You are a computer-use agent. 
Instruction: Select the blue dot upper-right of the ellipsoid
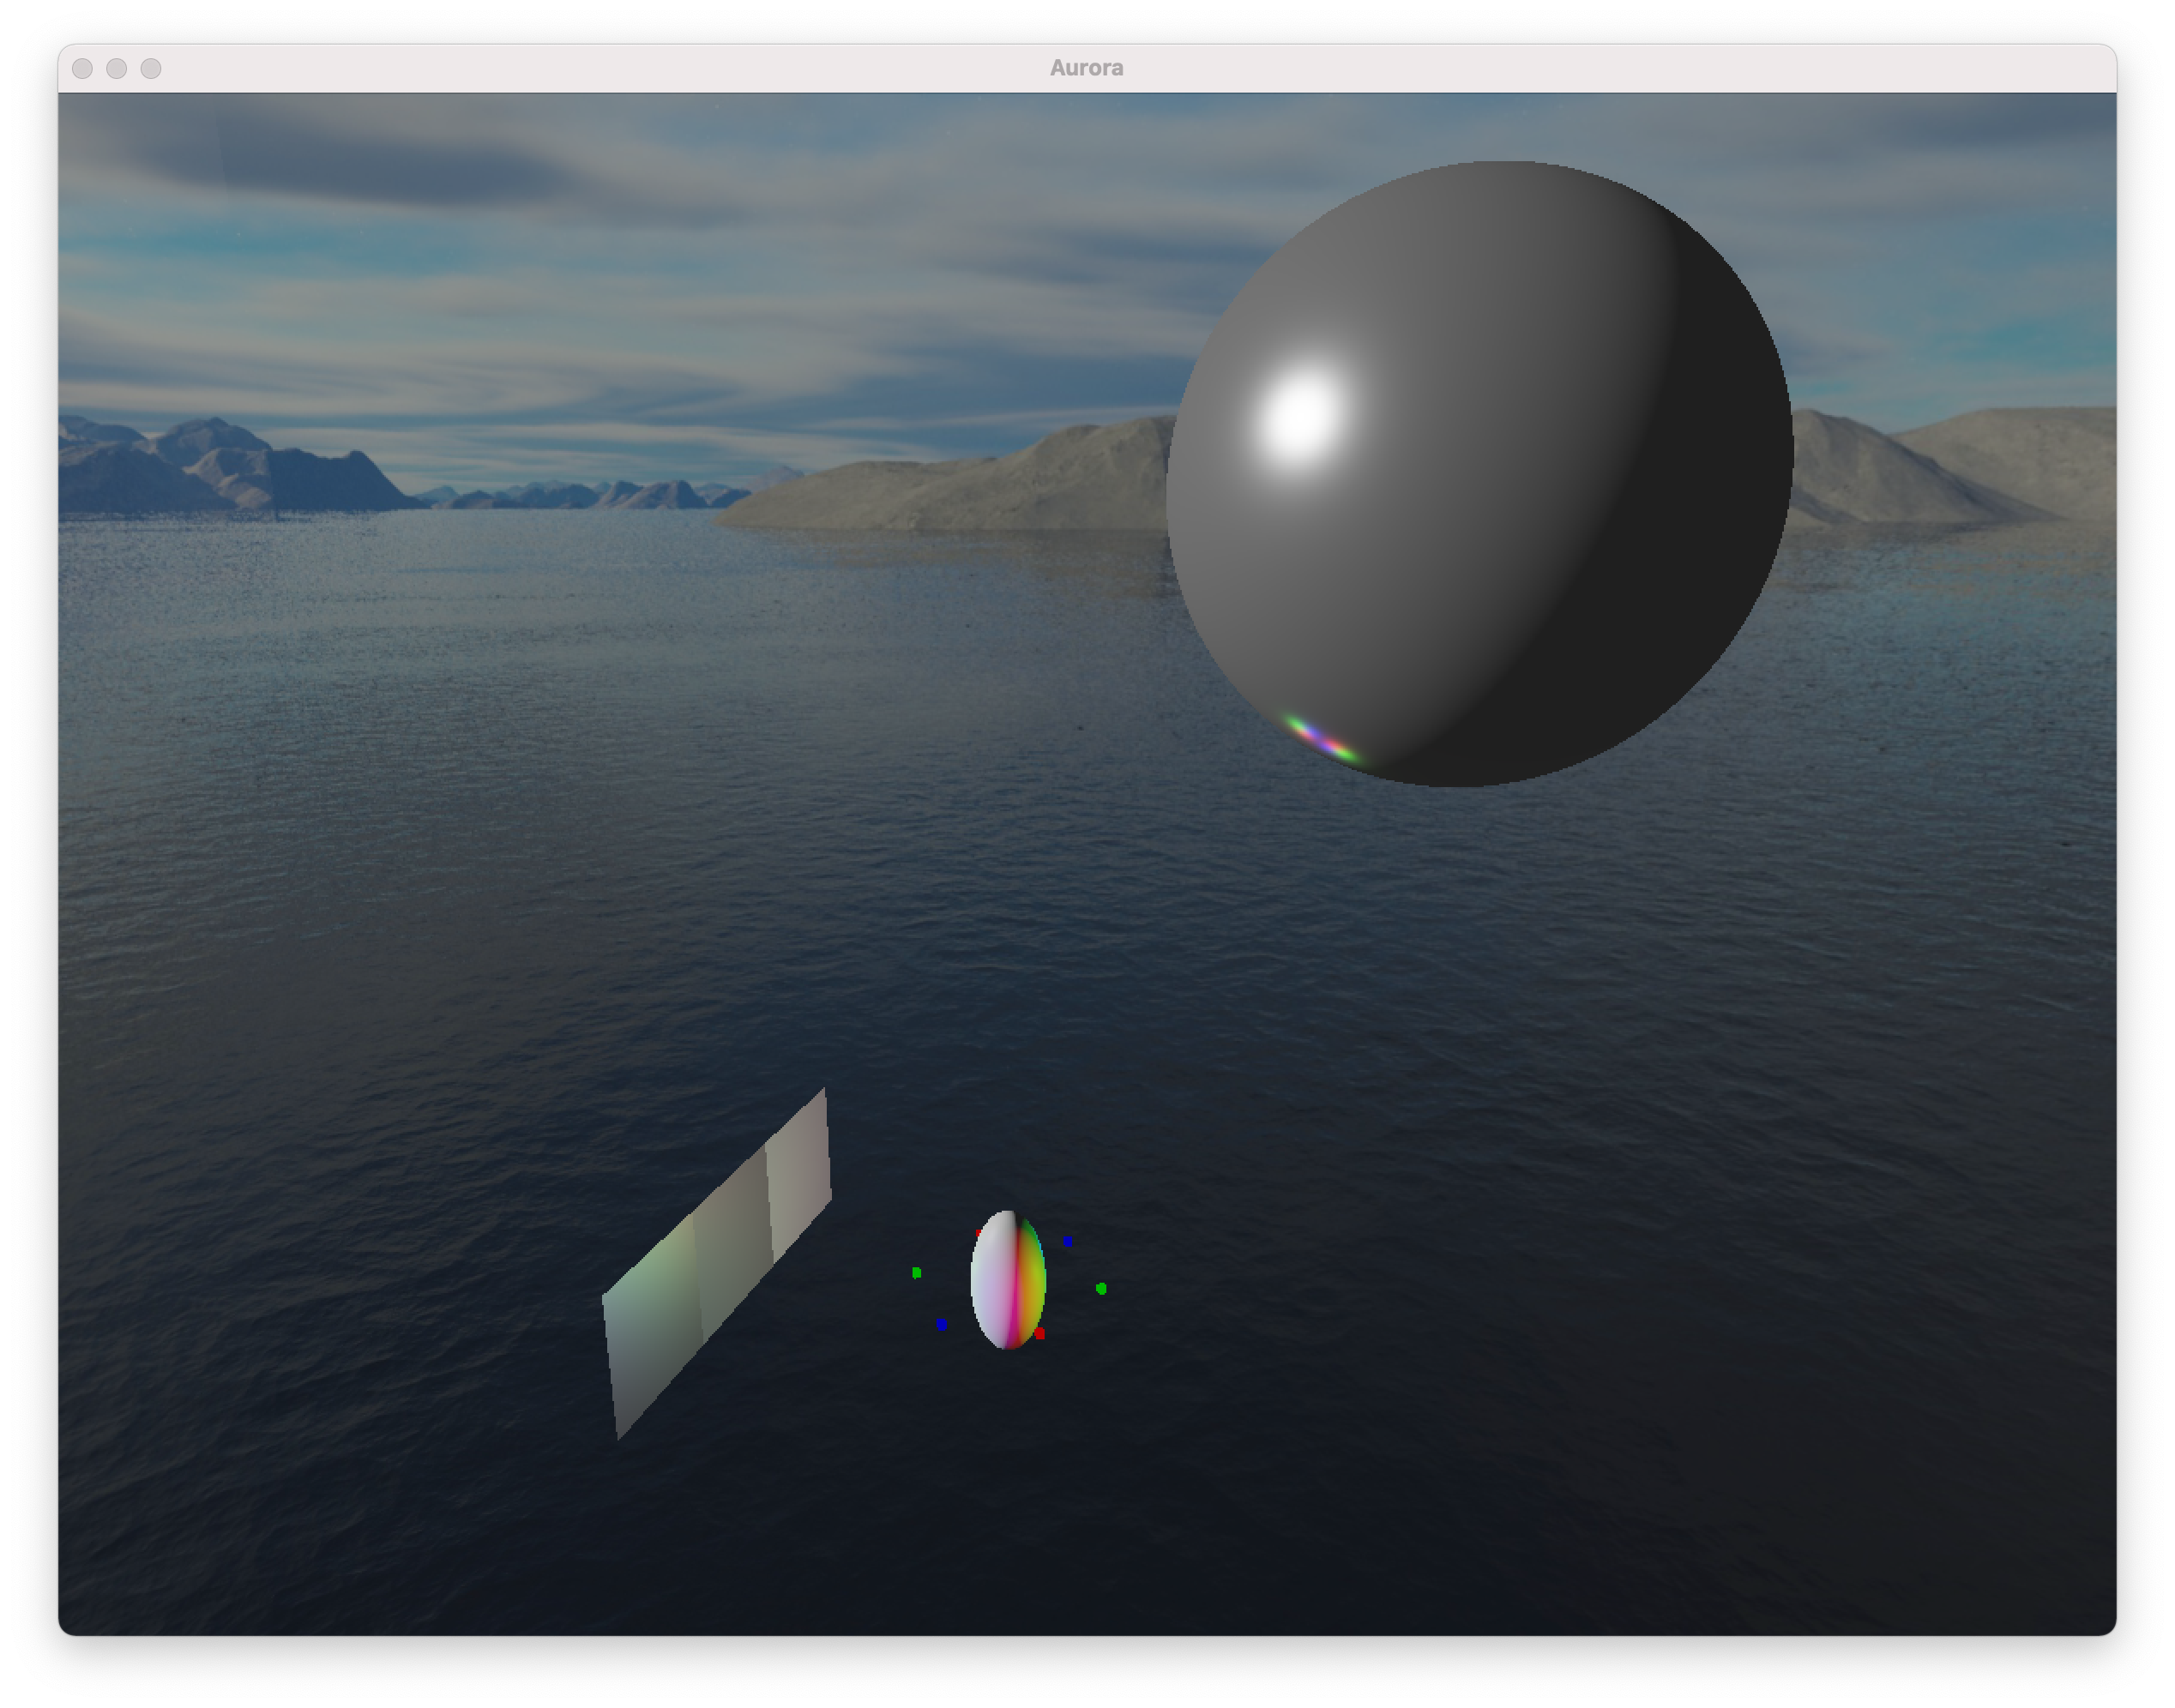[1068, 1241]
